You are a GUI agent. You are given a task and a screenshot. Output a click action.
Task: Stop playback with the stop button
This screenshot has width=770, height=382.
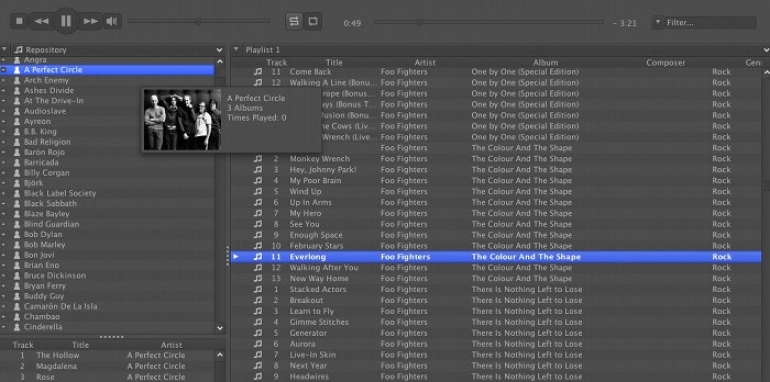19,21
